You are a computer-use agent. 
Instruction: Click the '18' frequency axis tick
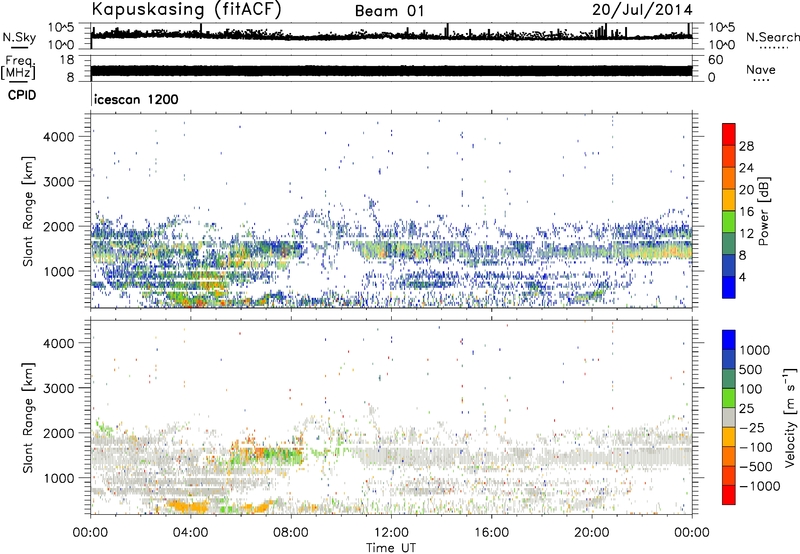[67, 60]
